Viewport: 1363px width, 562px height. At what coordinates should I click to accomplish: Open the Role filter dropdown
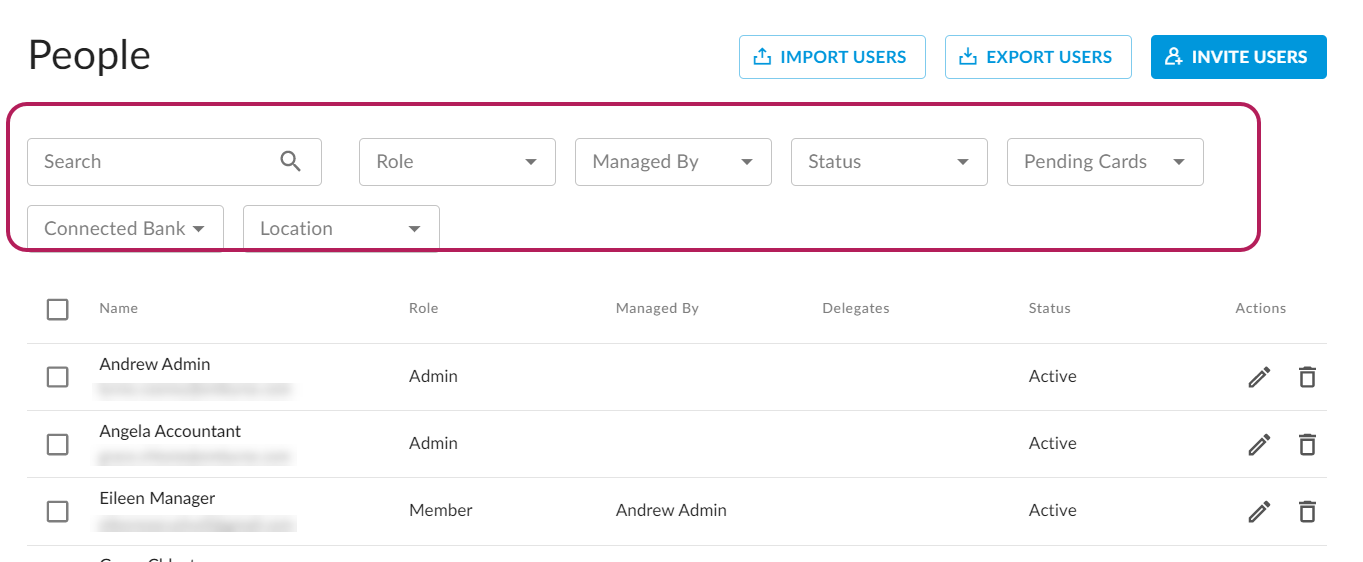click(x=457, y=162)
